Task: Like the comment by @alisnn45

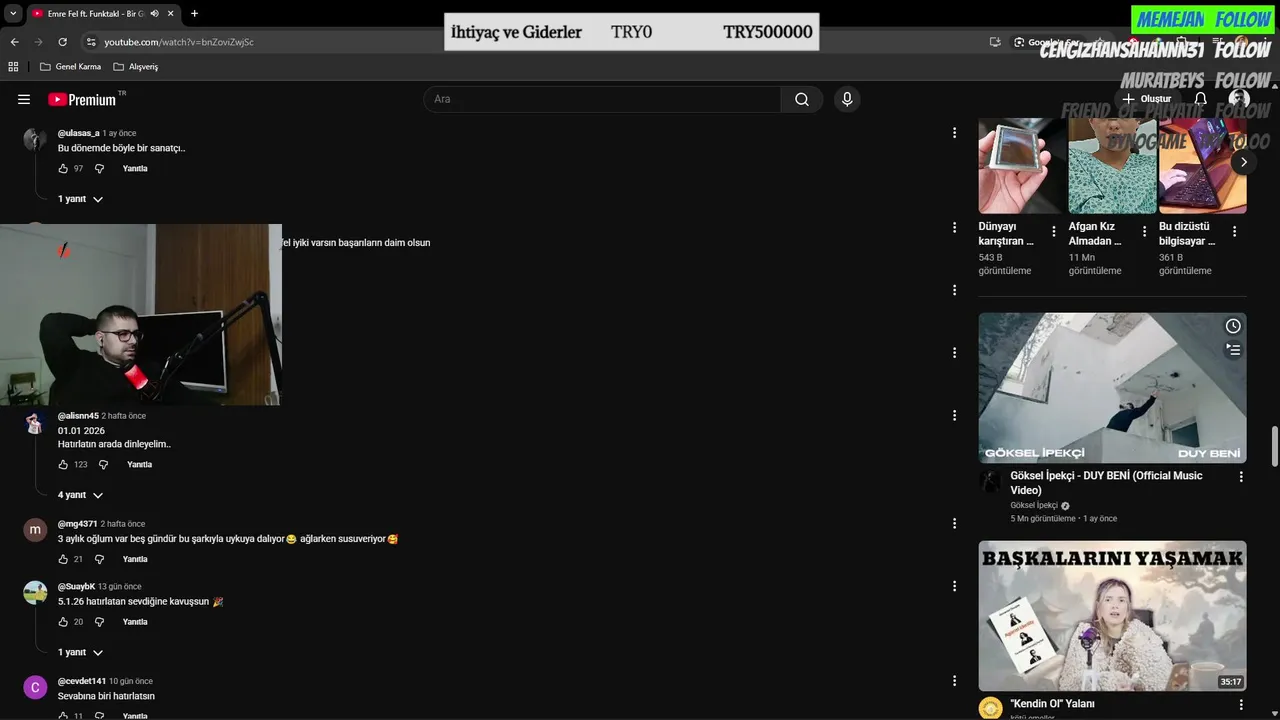Action: 63,465
